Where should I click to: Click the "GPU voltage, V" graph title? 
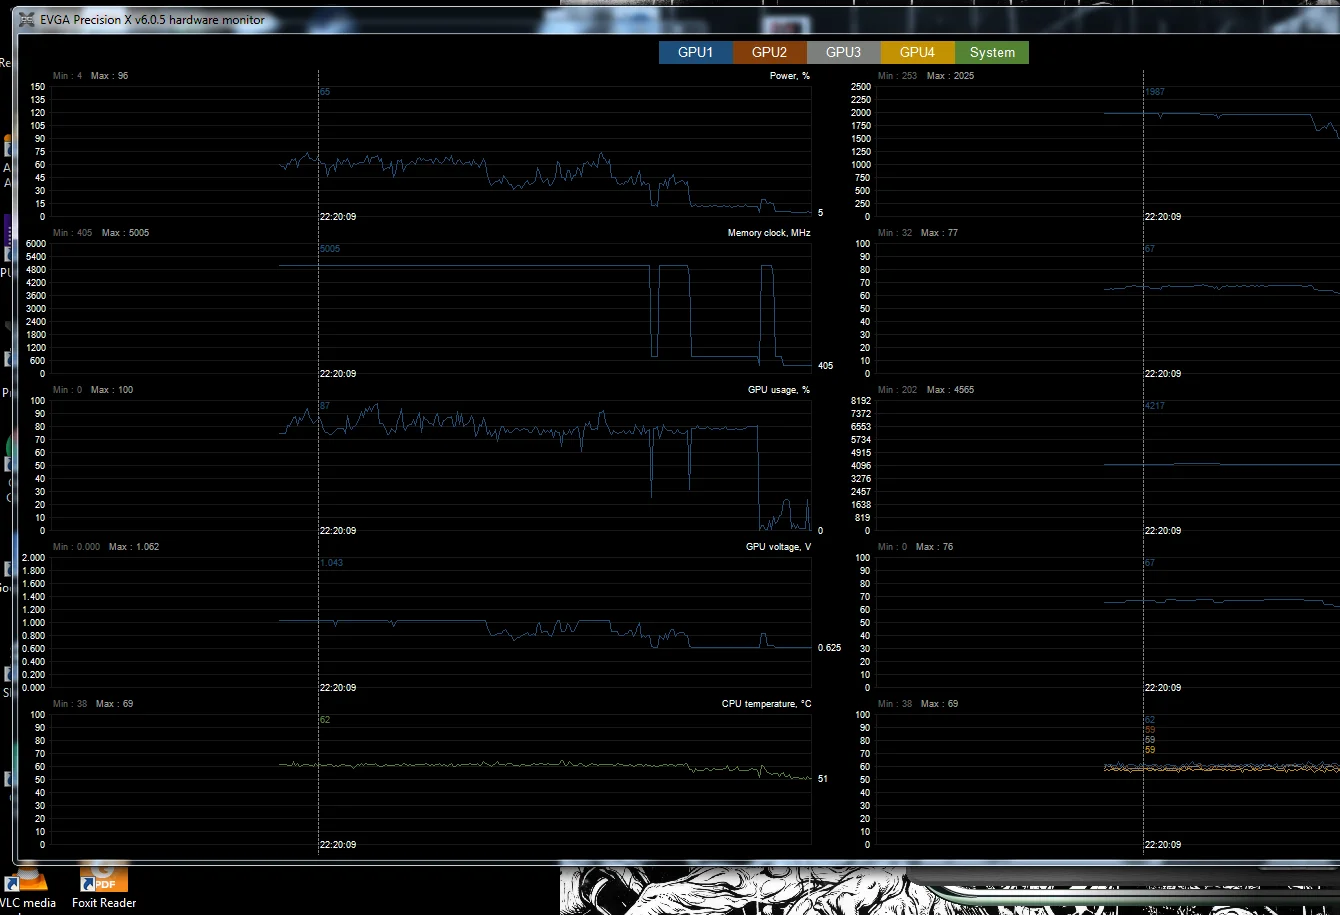(x=778, y=547)
